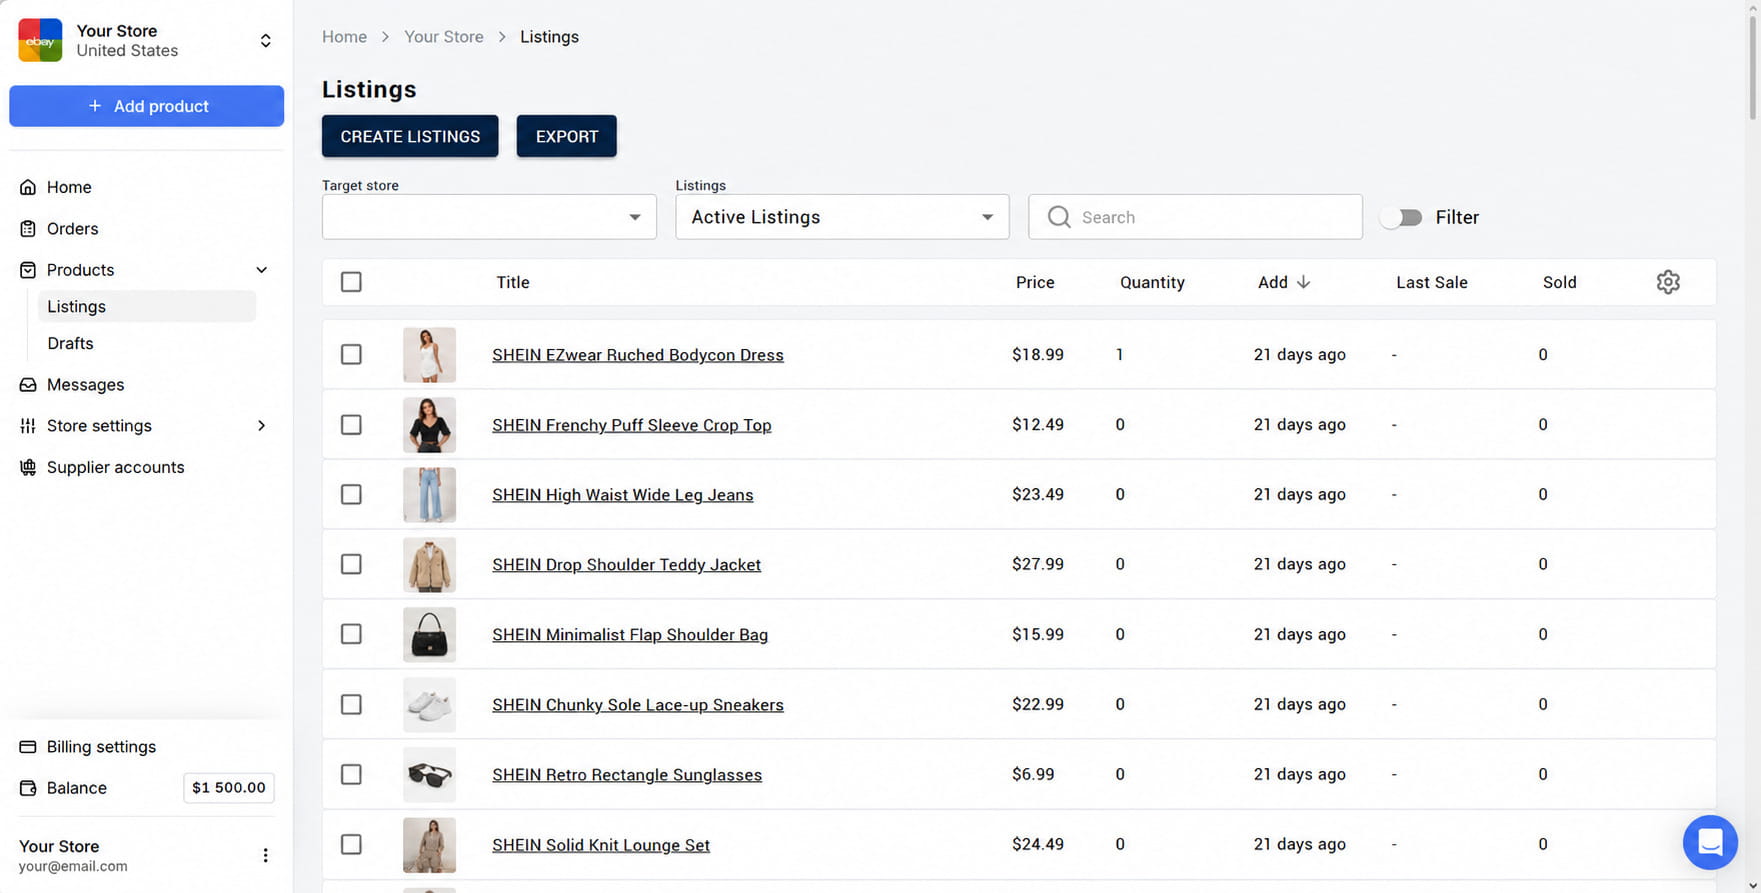
Task: Click the Shoulder Bag product thumbnail
Action: tap(429, 635)
